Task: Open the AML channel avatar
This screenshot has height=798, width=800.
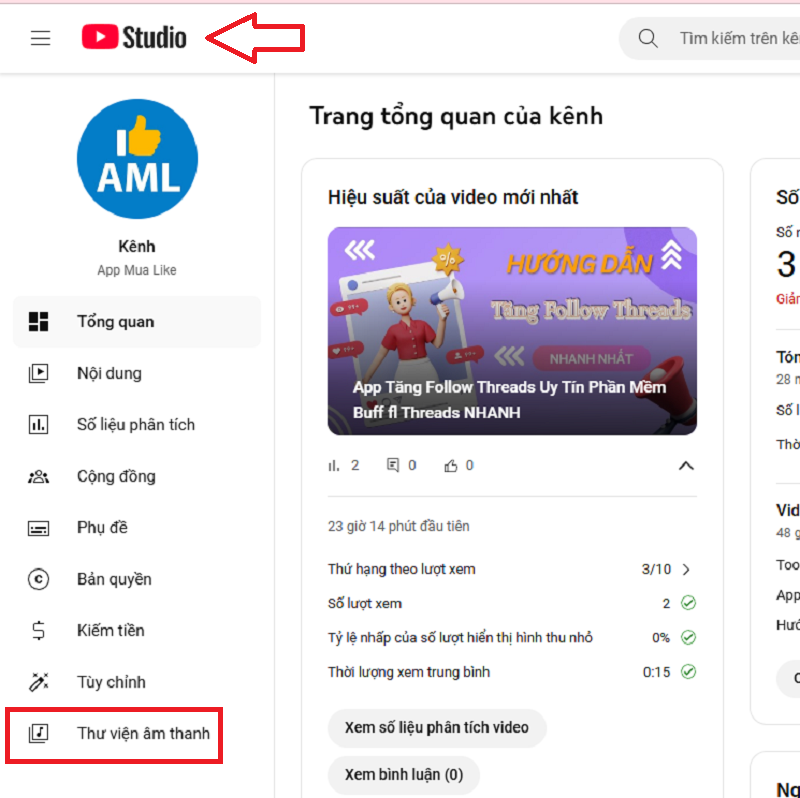Action: tap(137, 159)
